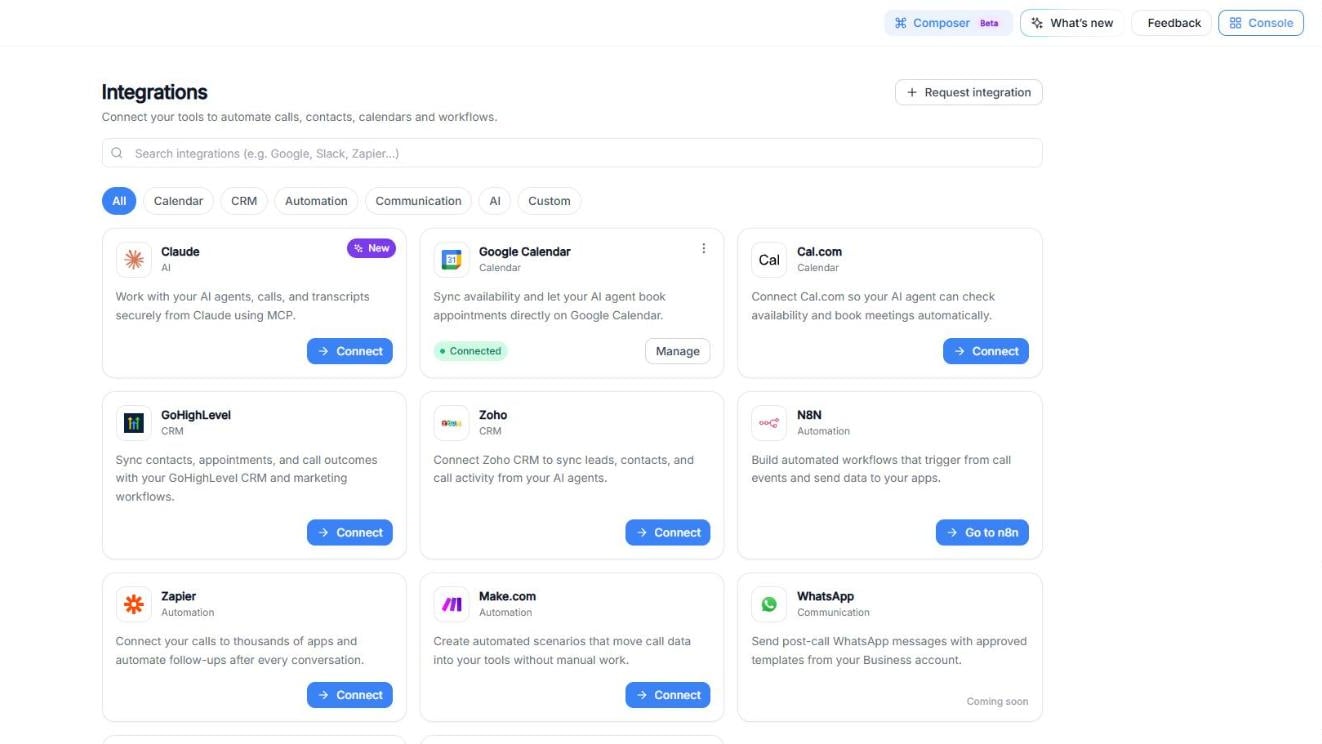Click the New badge on Claude card
1322x744 pixels.
tap(371, 248)
